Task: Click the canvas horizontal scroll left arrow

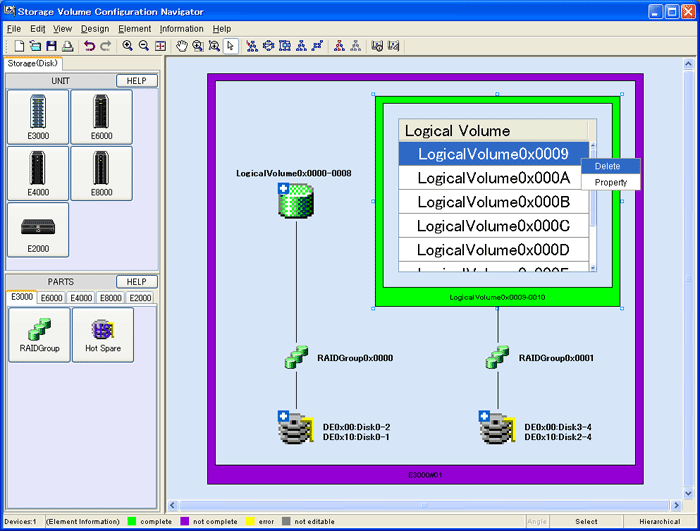Action: point(173,505)
